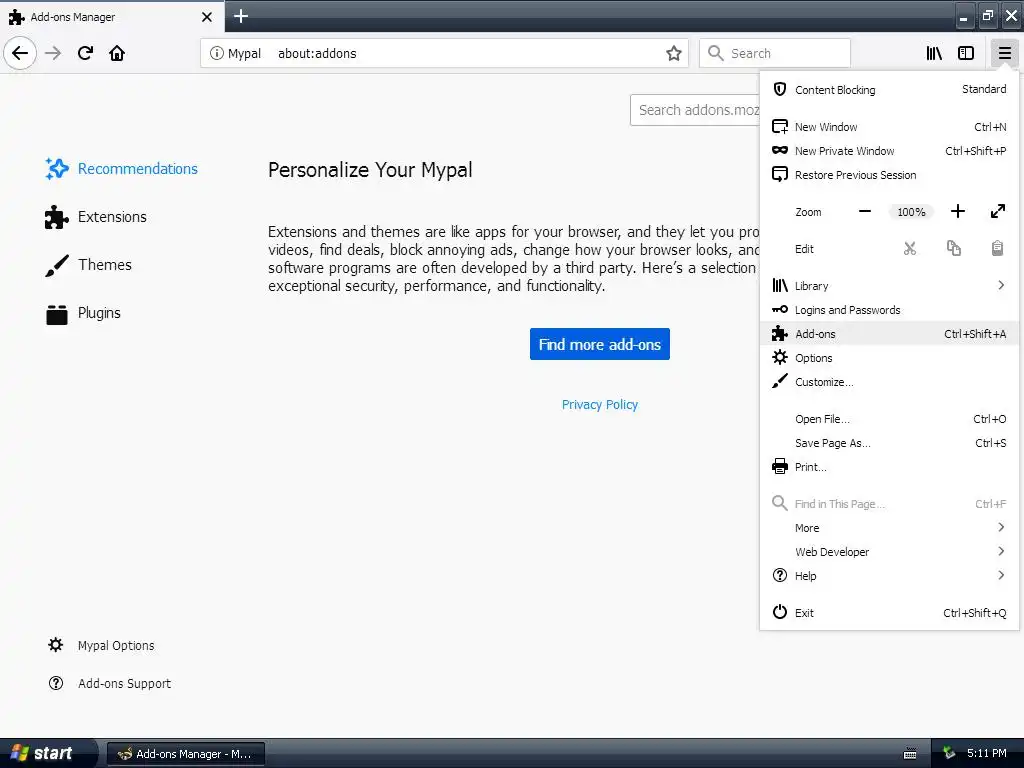Image resolution: width=1024 pixels, height=768 pixels.
Task: Click the Find more add-ons button
Action: (600, 344)
